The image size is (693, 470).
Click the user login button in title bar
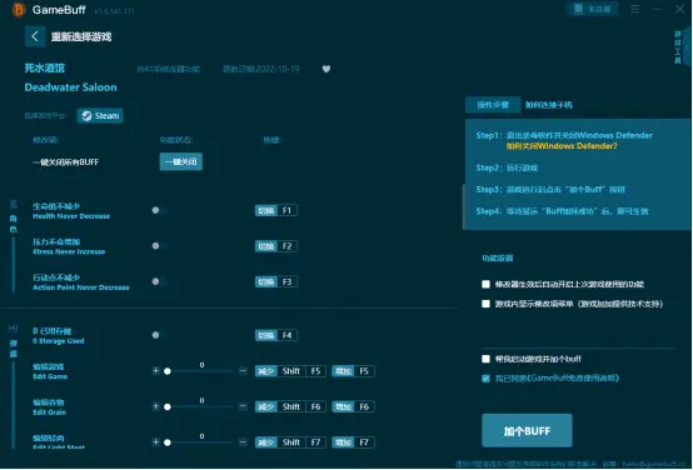[x=592, y=9]
